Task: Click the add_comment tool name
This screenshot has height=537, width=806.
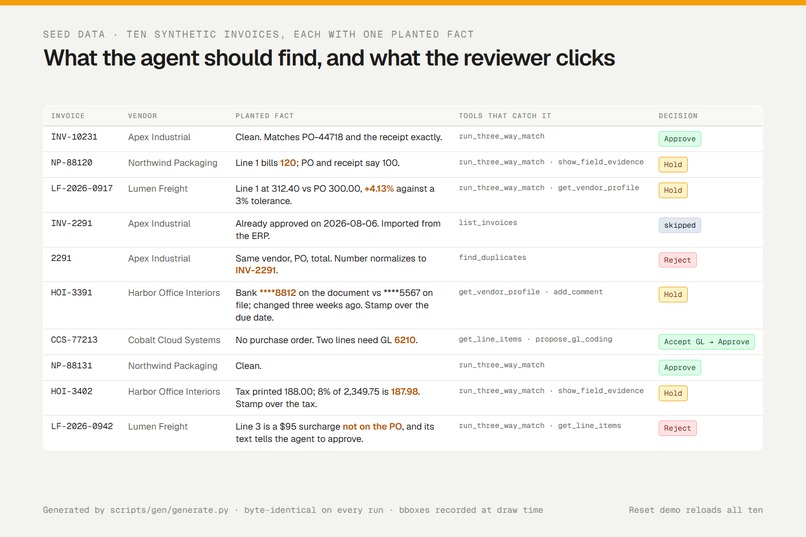Action: coord(578,292)
